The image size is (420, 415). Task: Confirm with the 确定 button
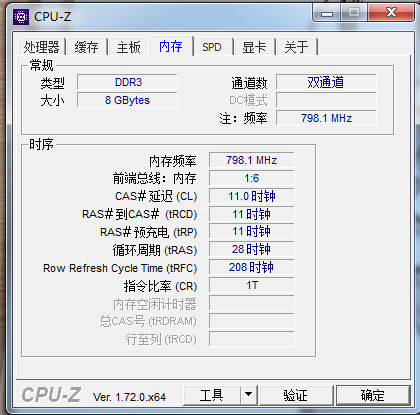[x=373, y=395]
